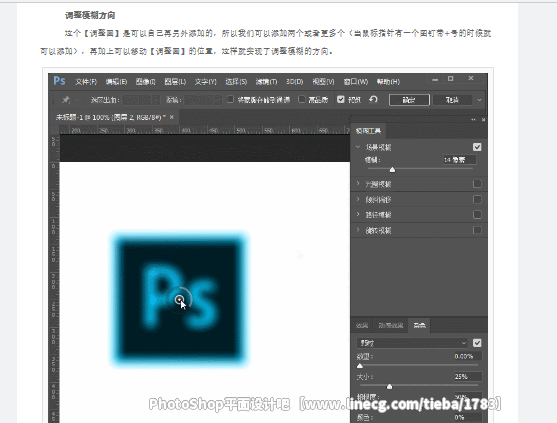The width and height of the screenshot is (557, 423).
Task: Open the 编辑(E) menu
Action: tap(116, 82)
